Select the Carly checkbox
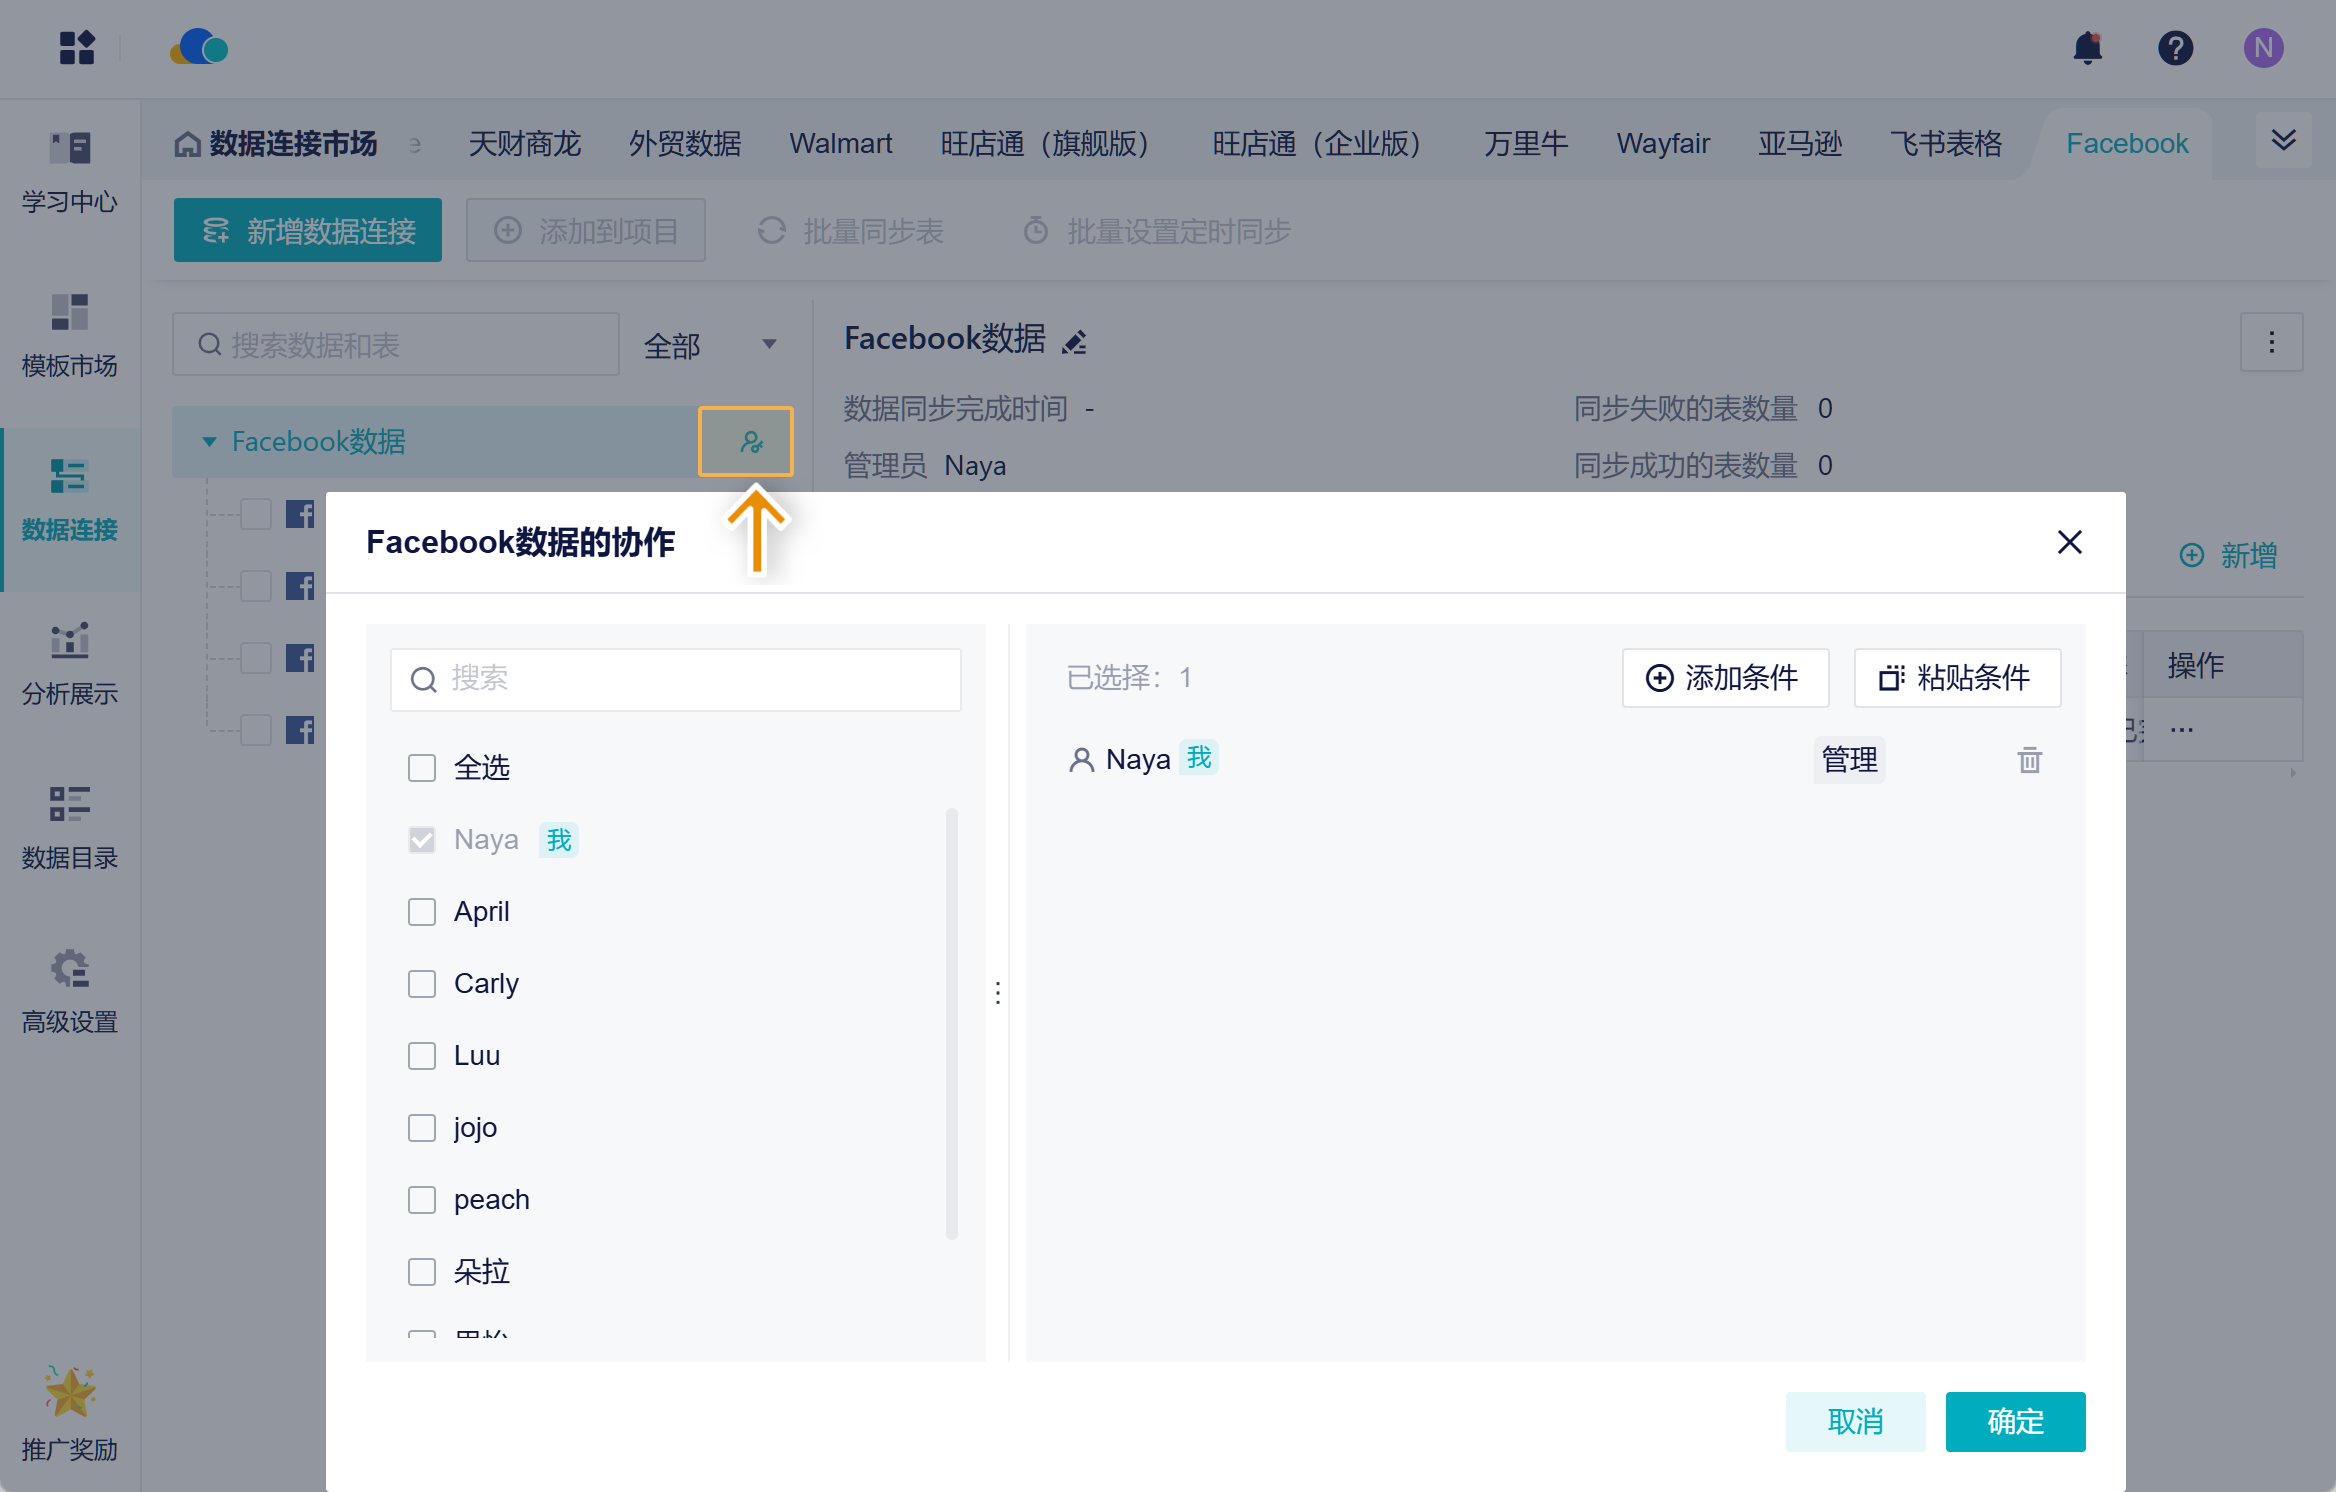This screenshot has width=2336, height=1492. tap(422, 983)
